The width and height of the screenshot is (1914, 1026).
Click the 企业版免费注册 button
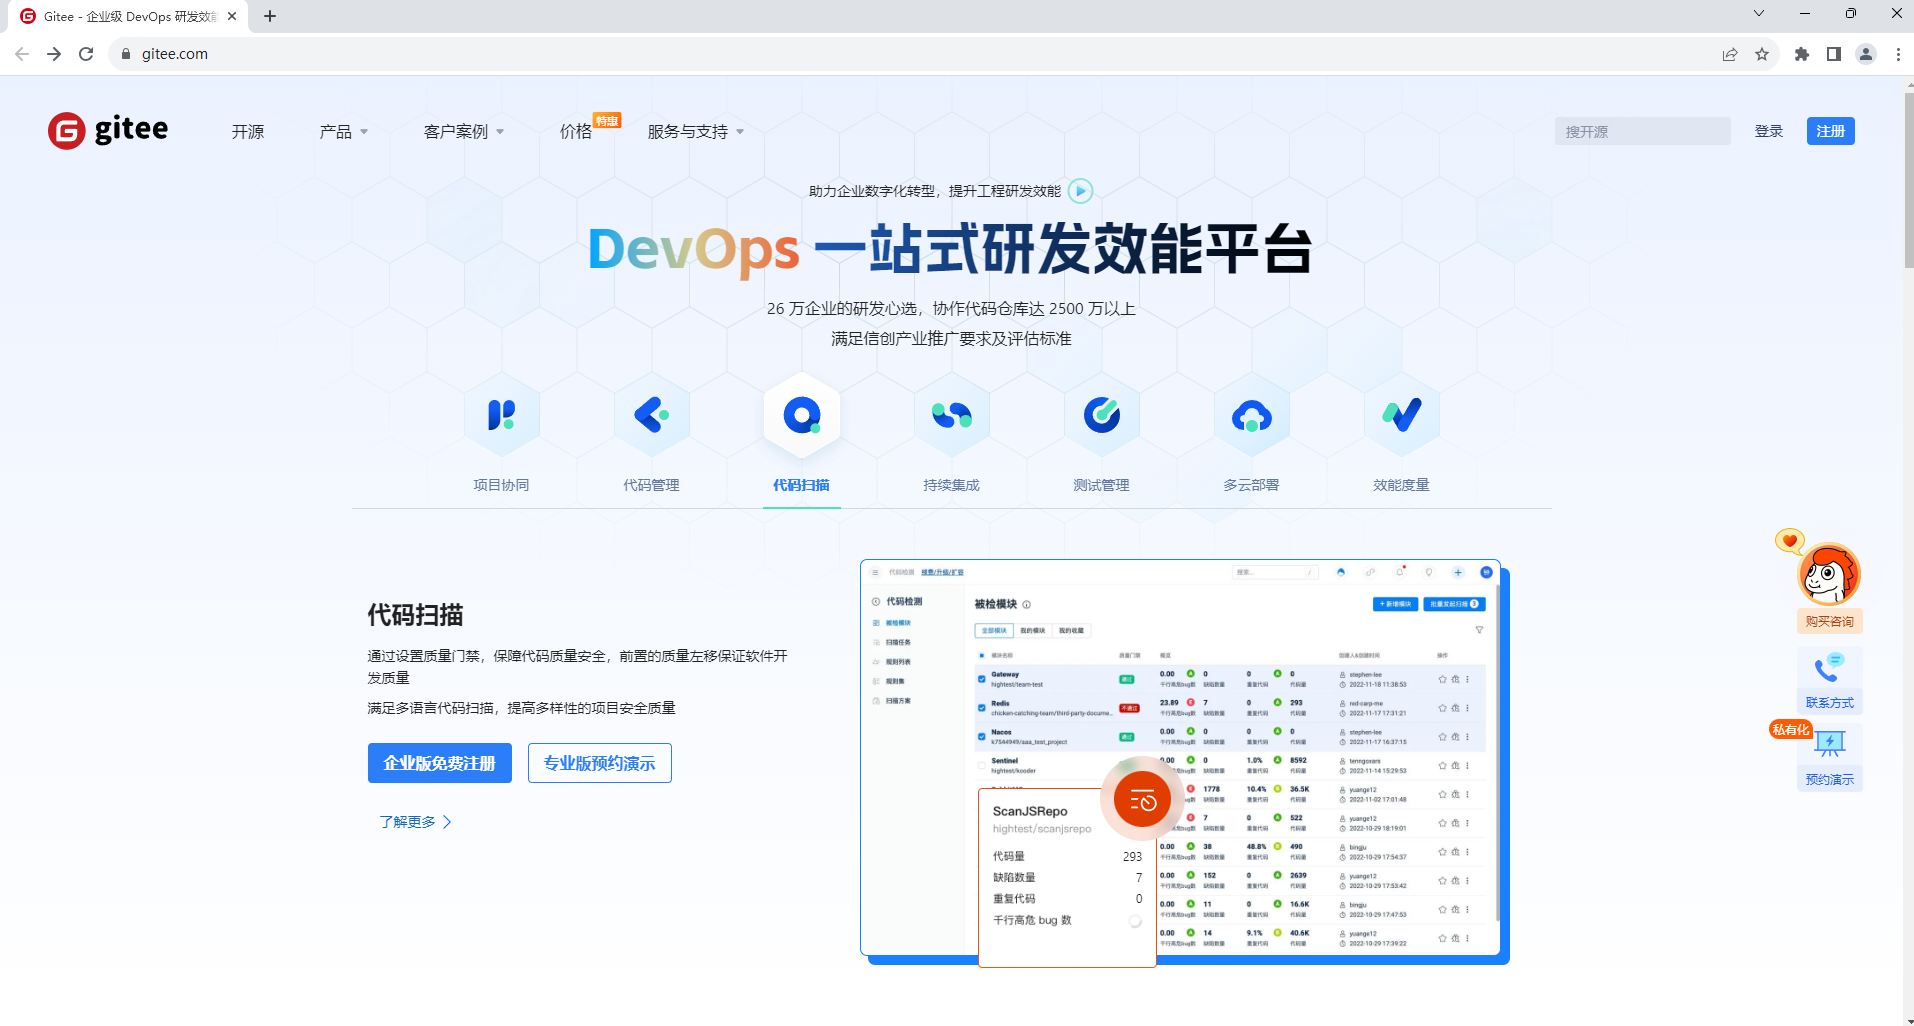coord(440,763)
